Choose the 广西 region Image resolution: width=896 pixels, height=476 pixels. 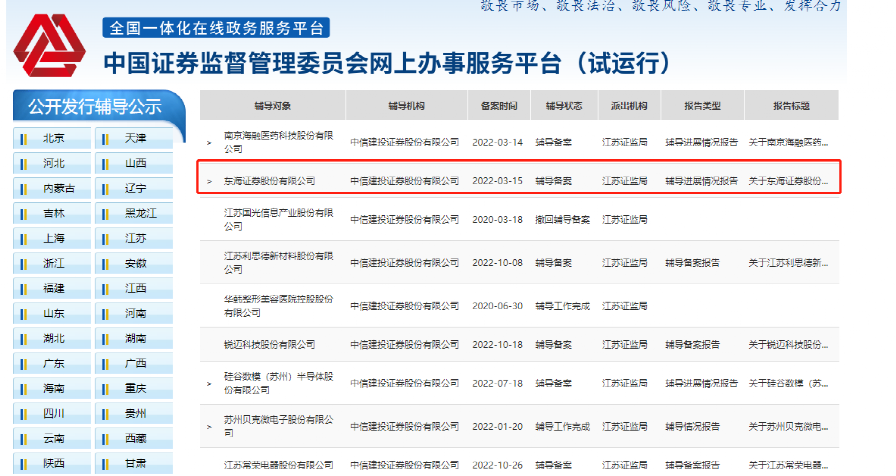[x=134, y=363]
